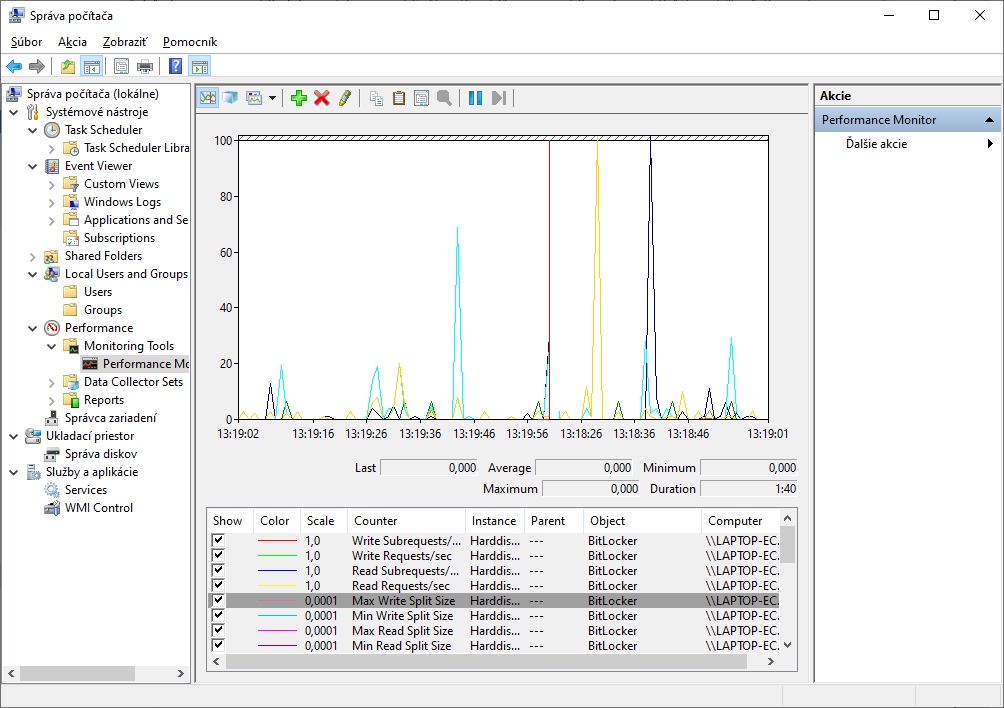Click the Highlight pencil icon
Image resolution: width=1004 pixels, height=708 pixels.
point(344,98)
